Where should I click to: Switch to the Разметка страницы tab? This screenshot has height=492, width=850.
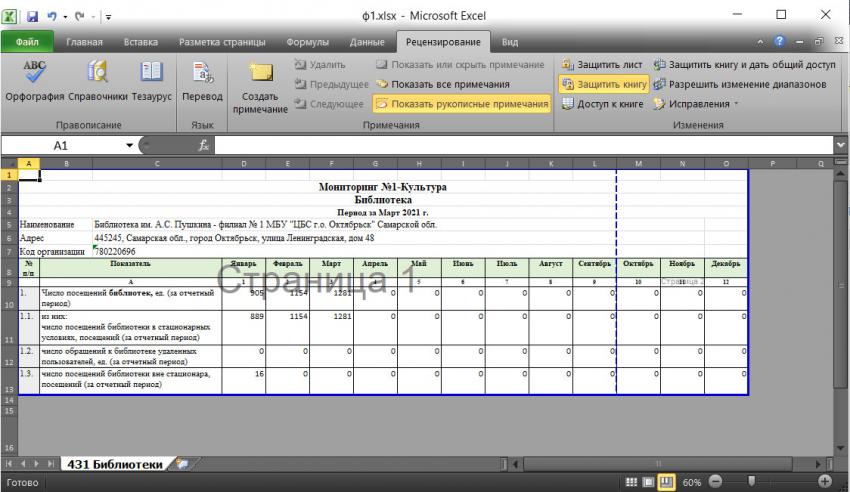point(222,42)
